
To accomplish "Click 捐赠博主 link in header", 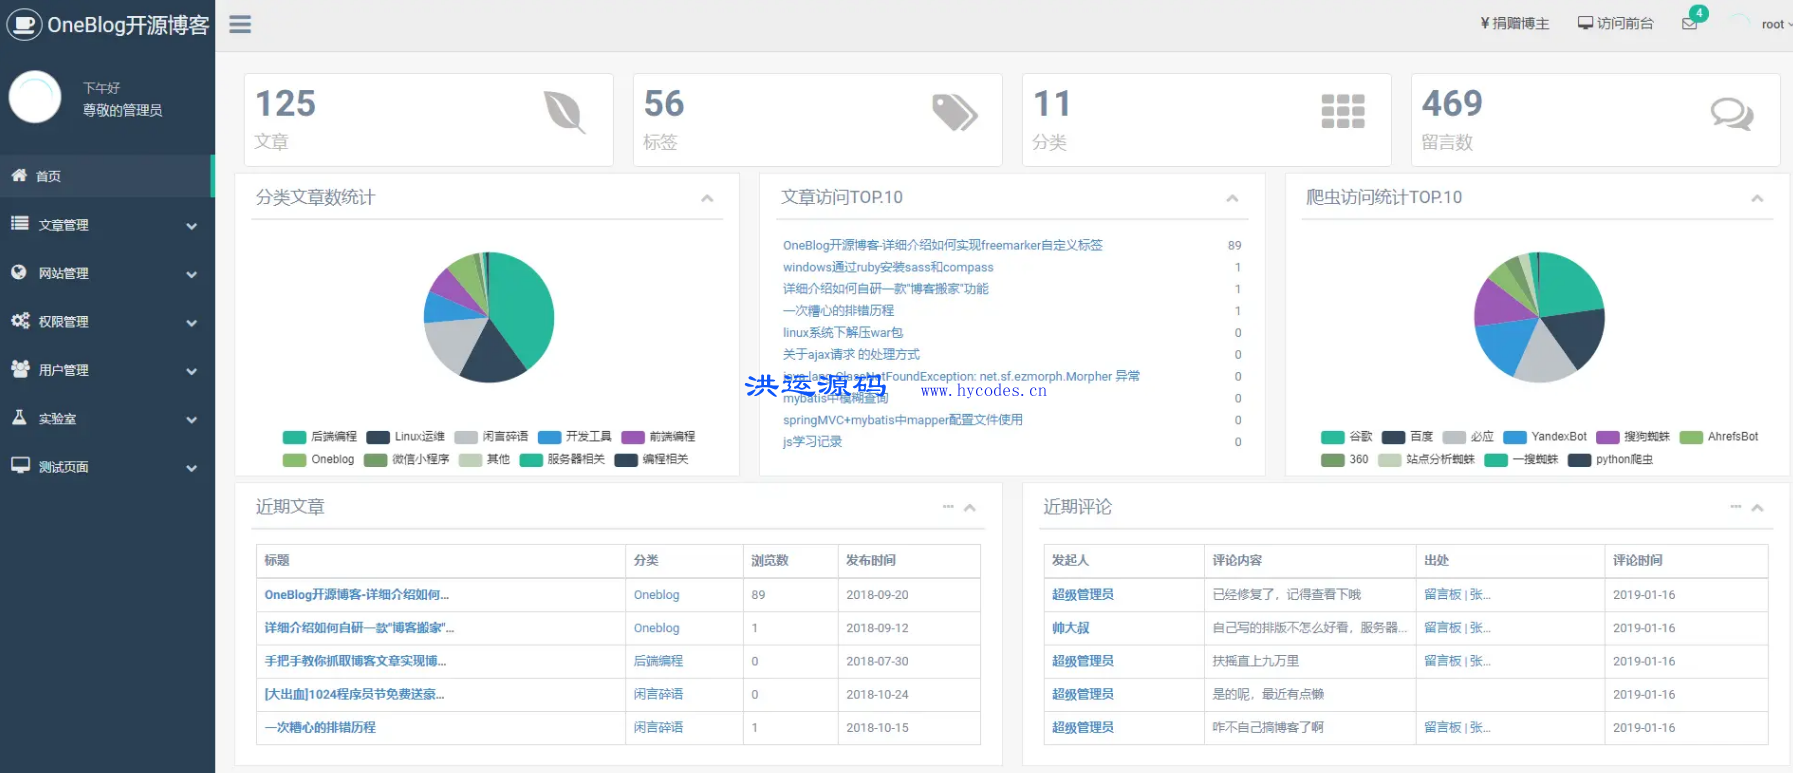I will (1514, 23).
